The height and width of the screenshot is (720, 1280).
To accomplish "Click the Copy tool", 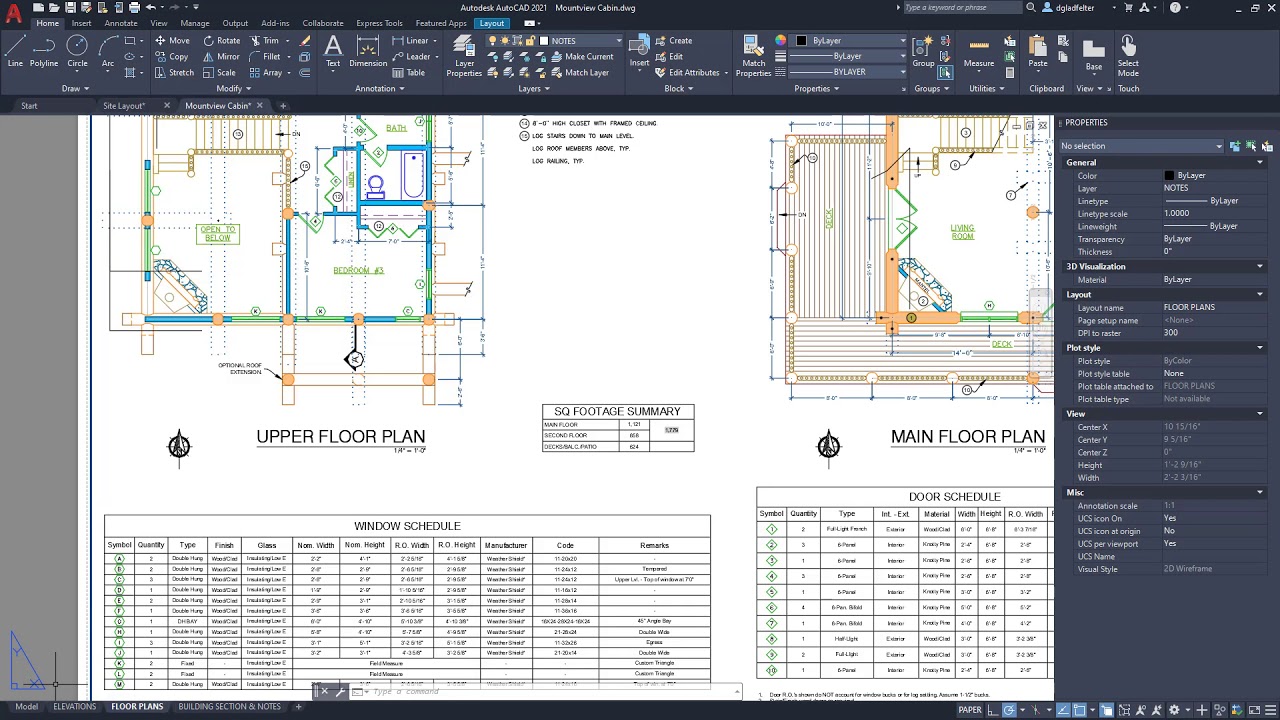I will click(x=171, y=57).
